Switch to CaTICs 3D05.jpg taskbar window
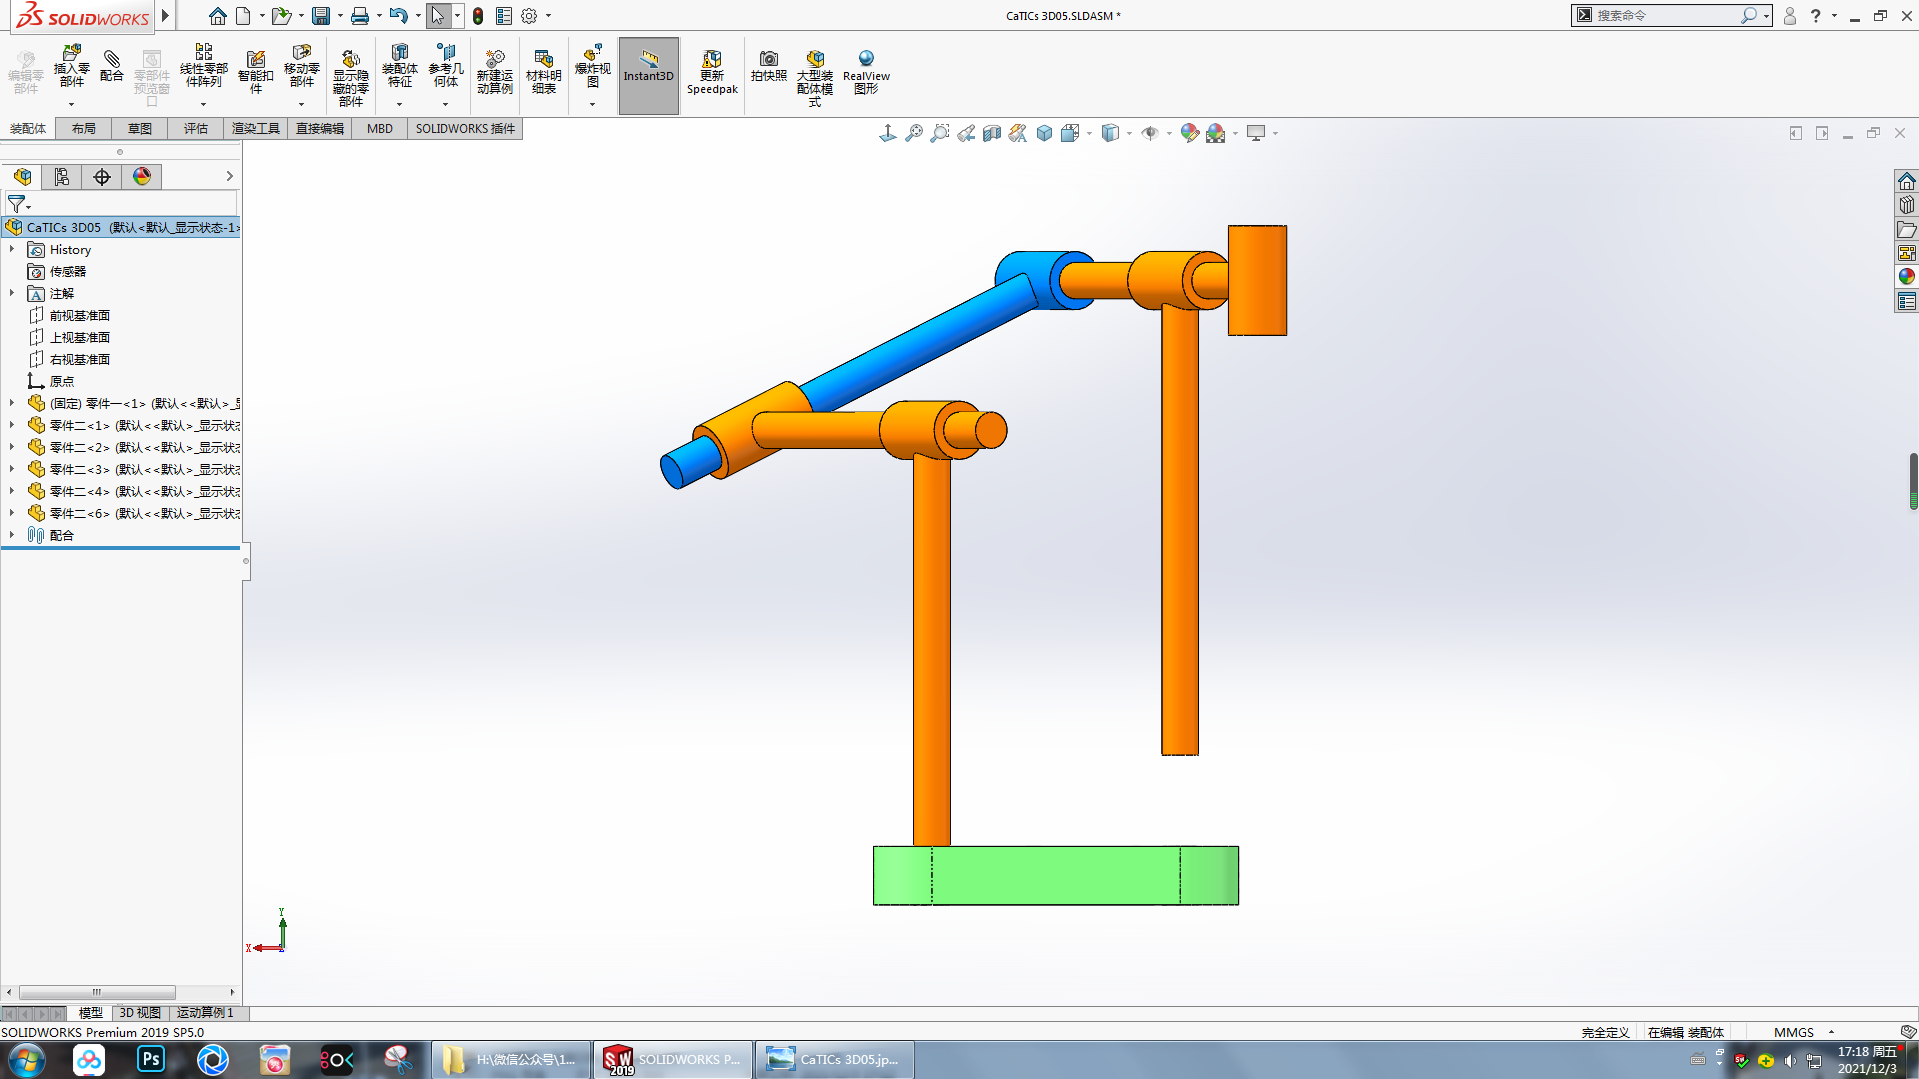1919x1079 pixels. click(x=834, y=1059)
